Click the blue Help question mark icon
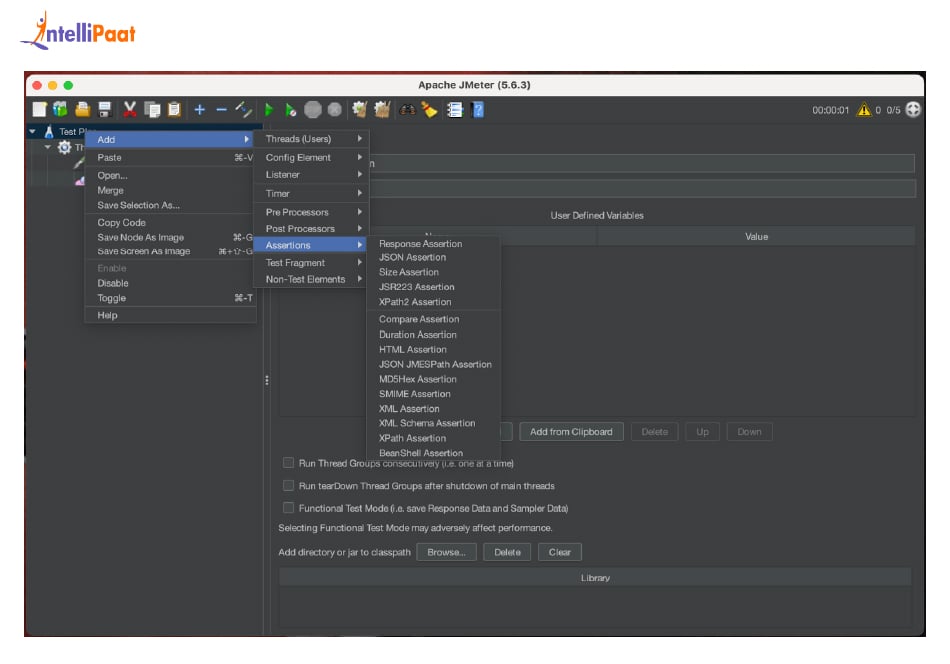The height and width of the screenshot is (664, 950). pyautogui.click(x=478, y=110)
